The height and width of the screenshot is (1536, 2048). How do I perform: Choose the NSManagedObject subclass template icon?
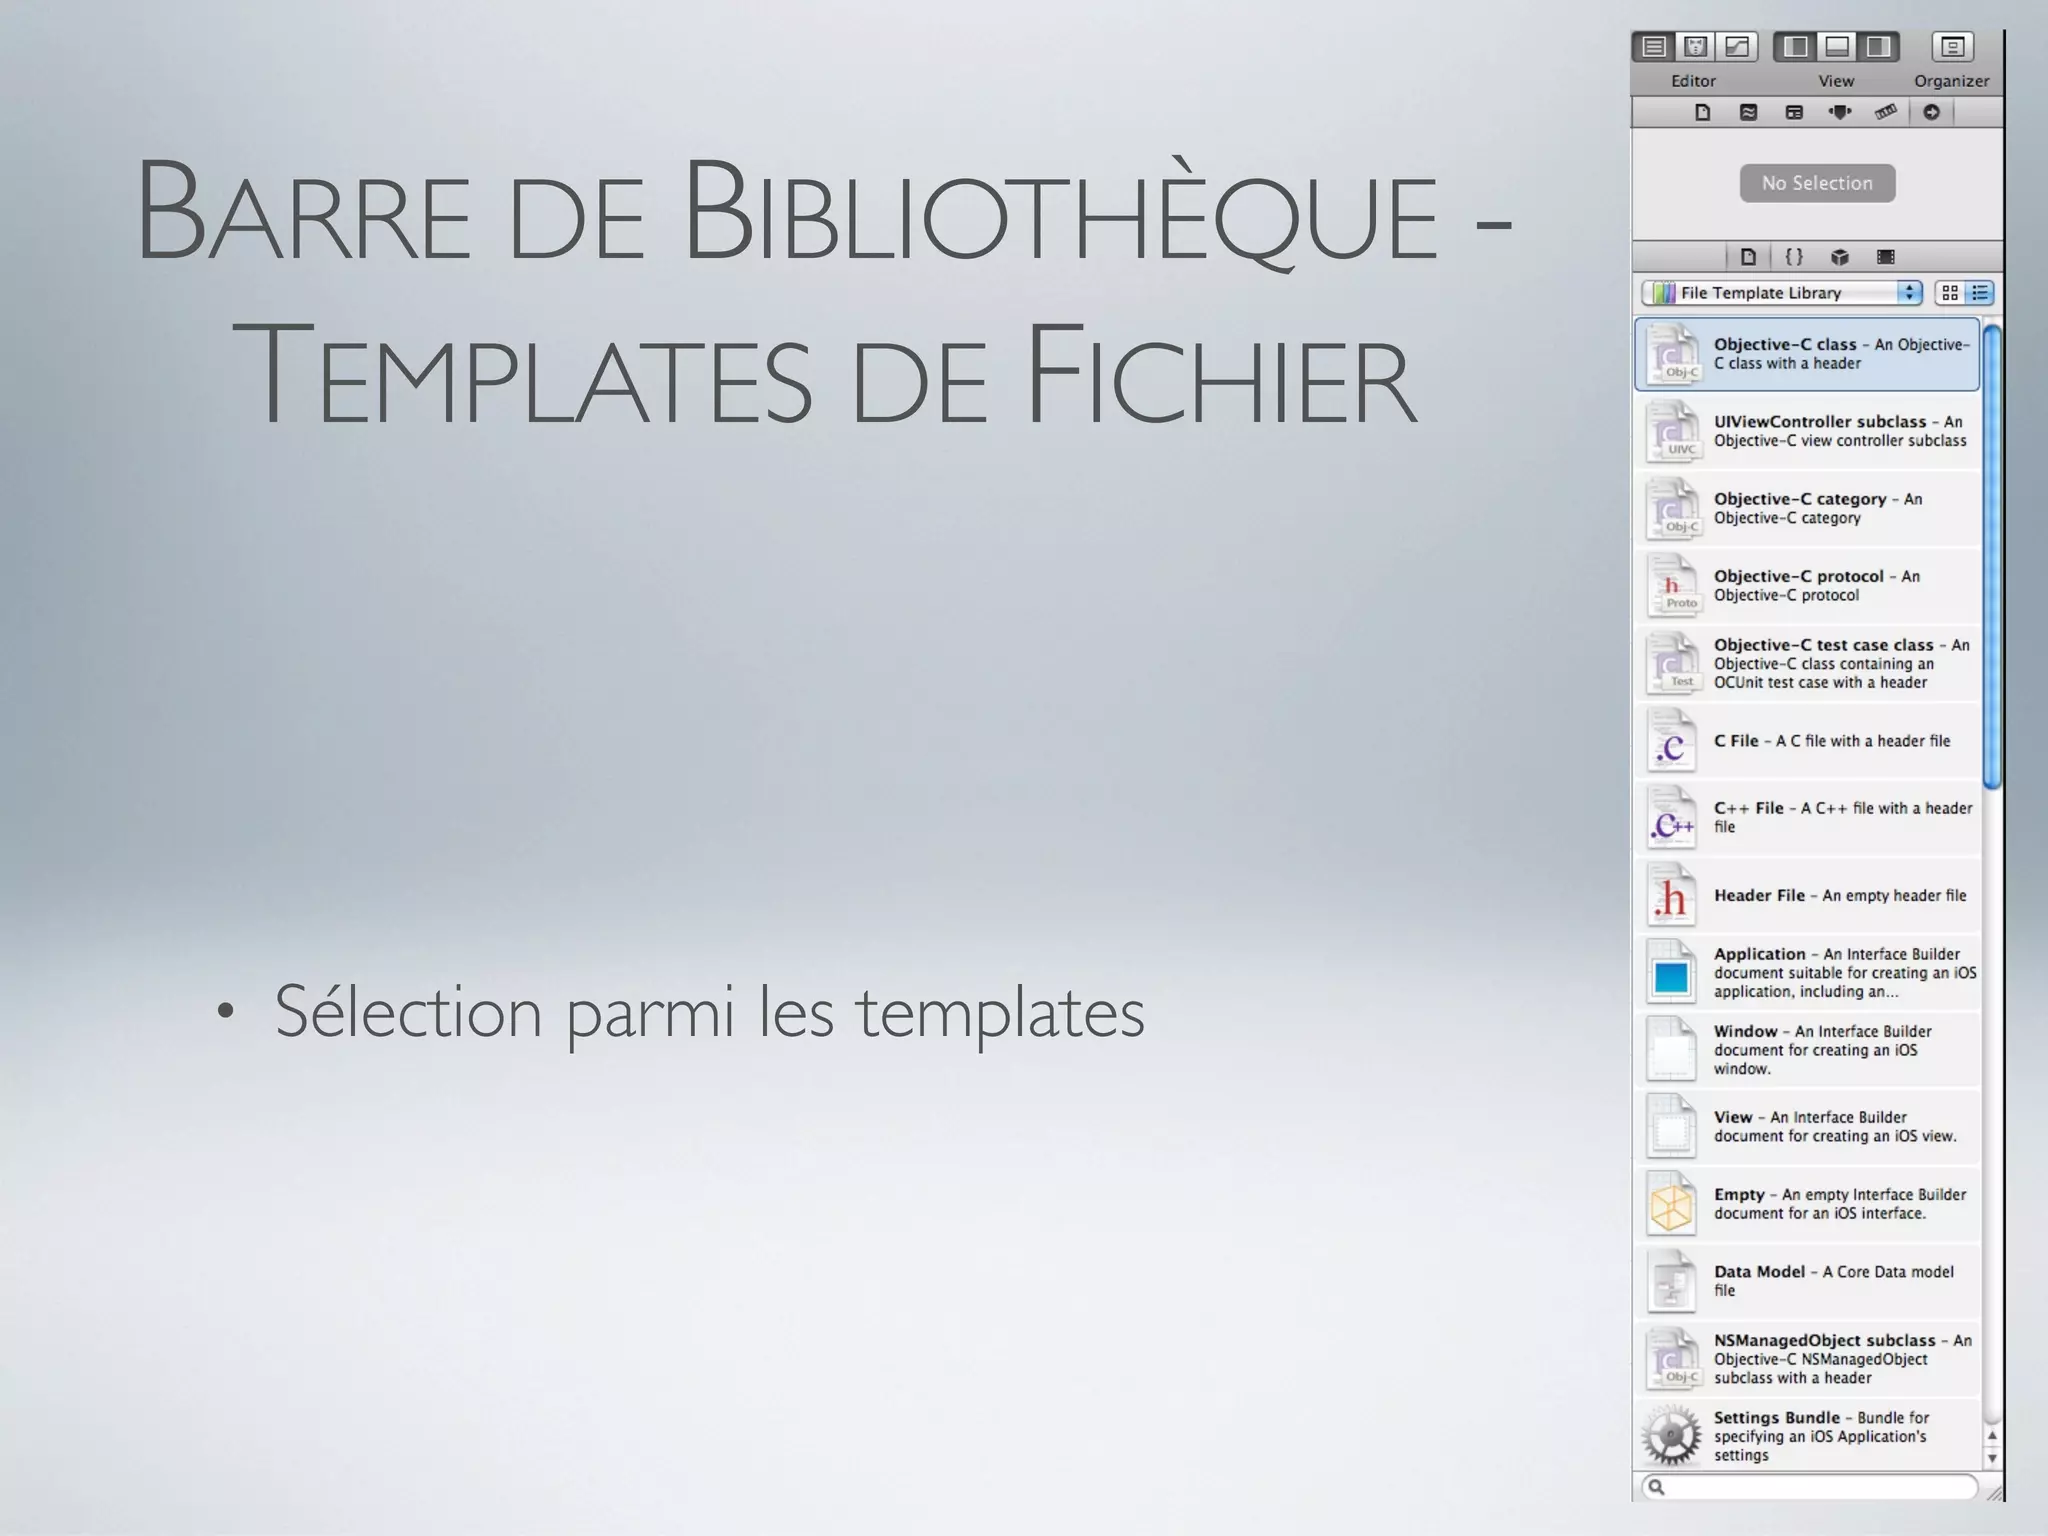tap(1671, 1358)
